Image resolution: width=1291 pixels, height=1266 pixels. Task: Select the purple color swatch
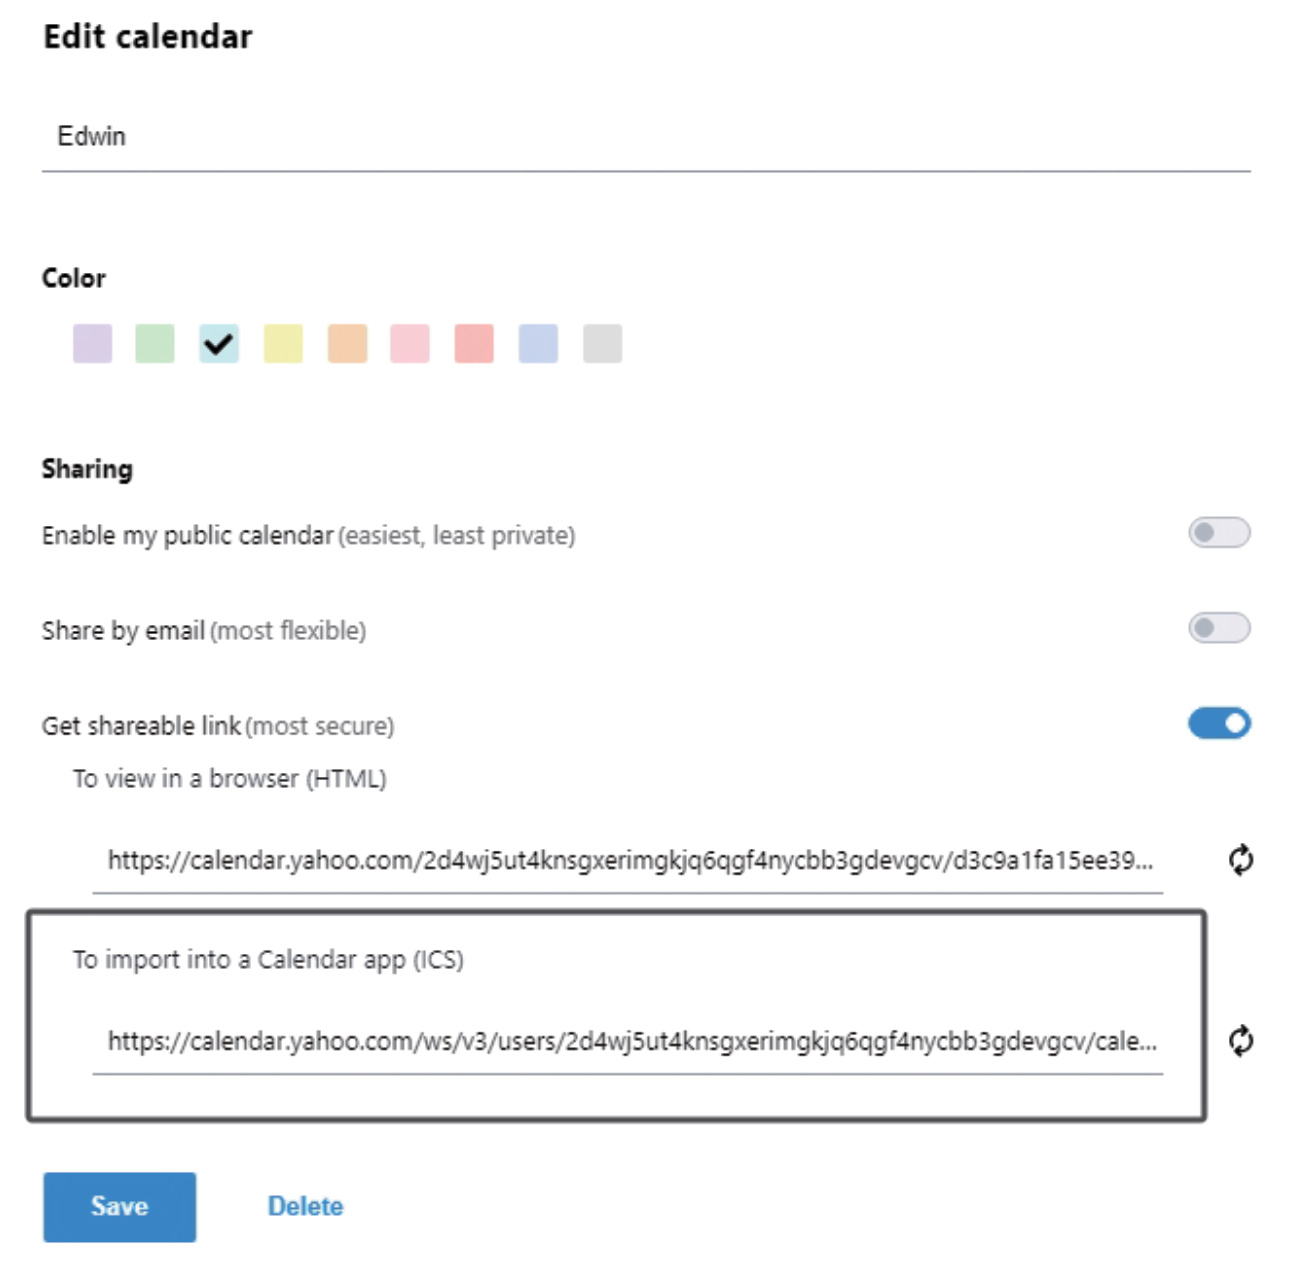pyautogui.click(x=92, y=344)
